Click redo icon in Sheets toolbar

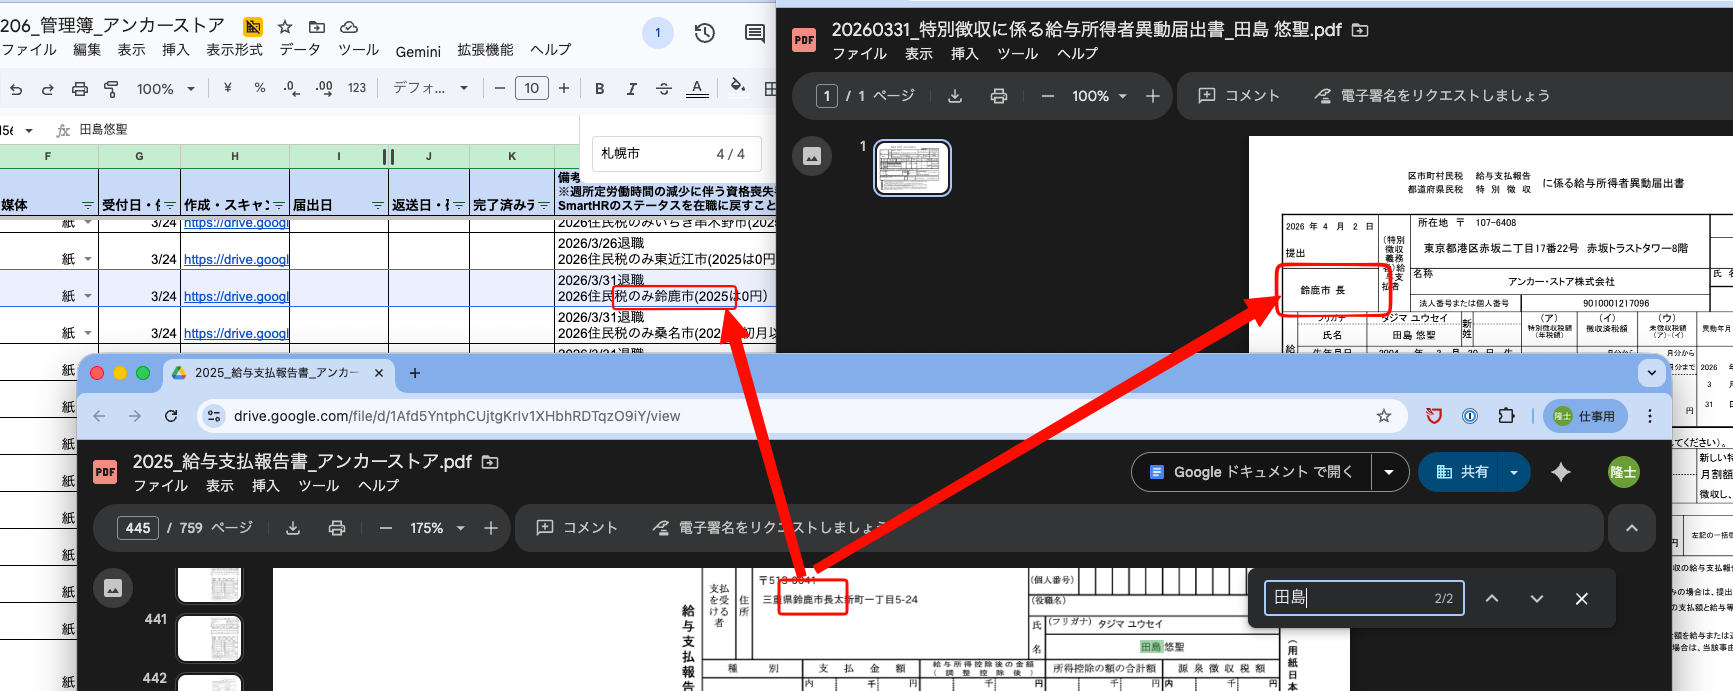pos(47,89)
